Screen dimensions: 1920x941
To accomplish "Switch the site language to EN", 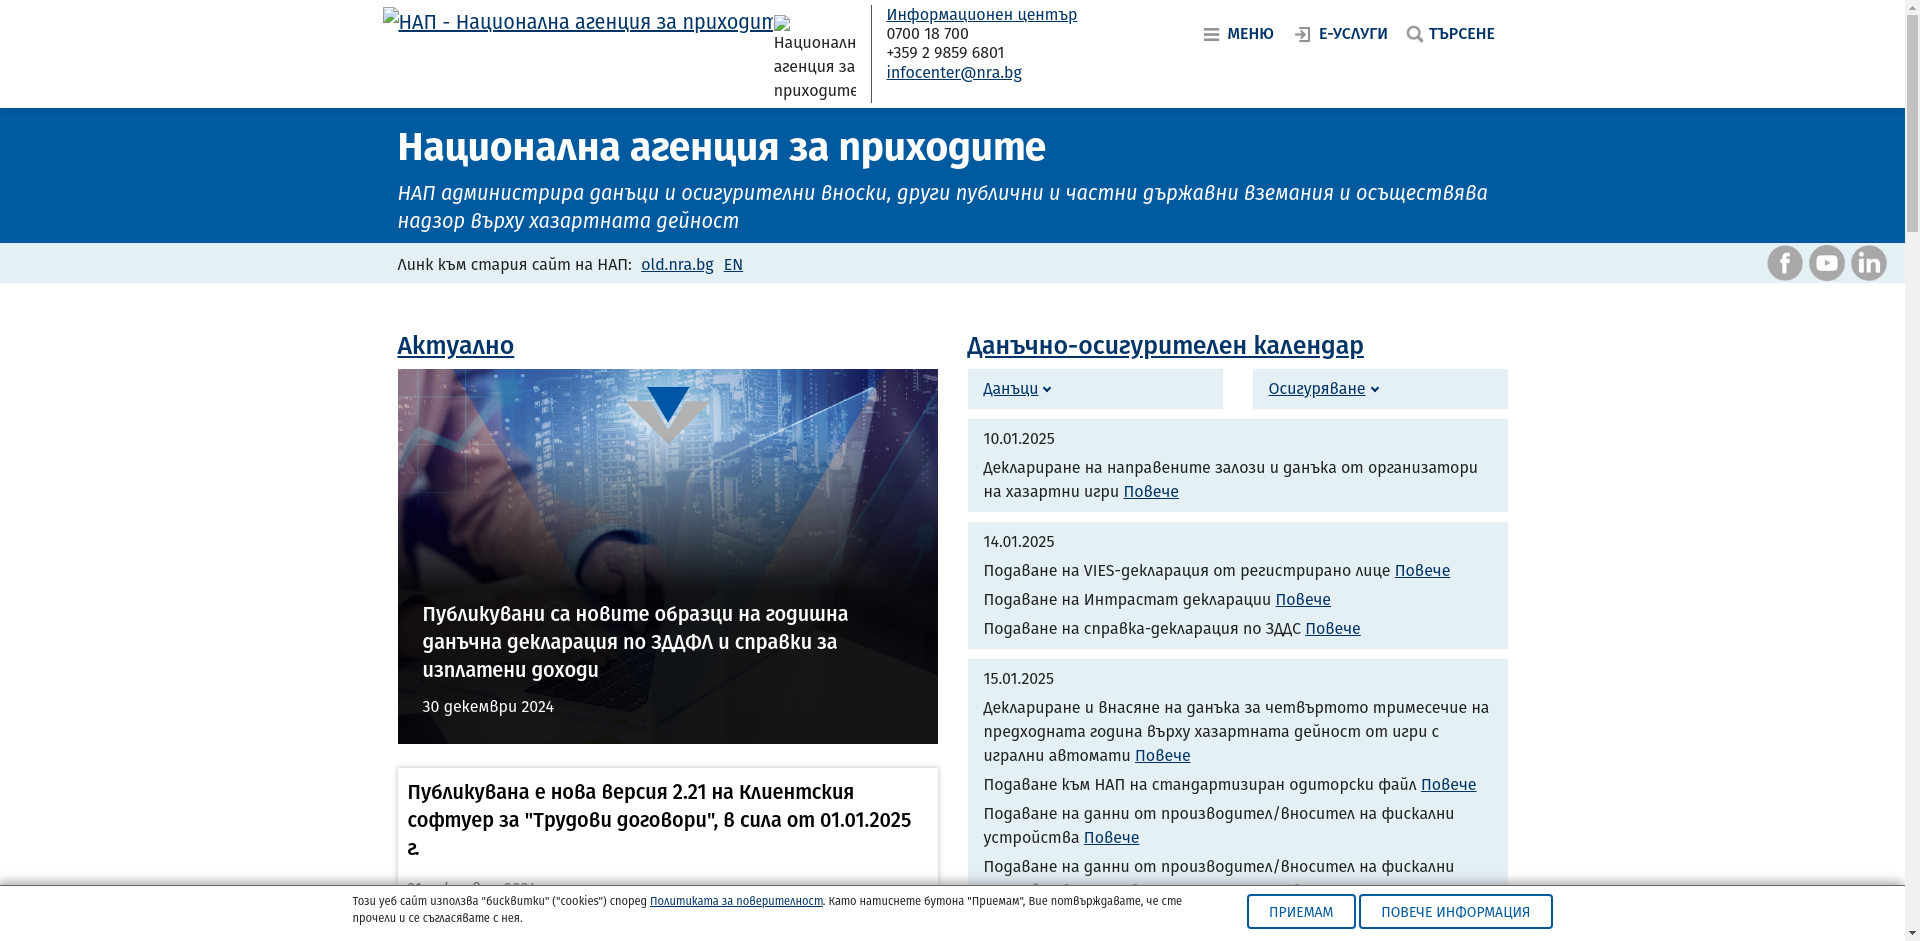I will 733,264.
